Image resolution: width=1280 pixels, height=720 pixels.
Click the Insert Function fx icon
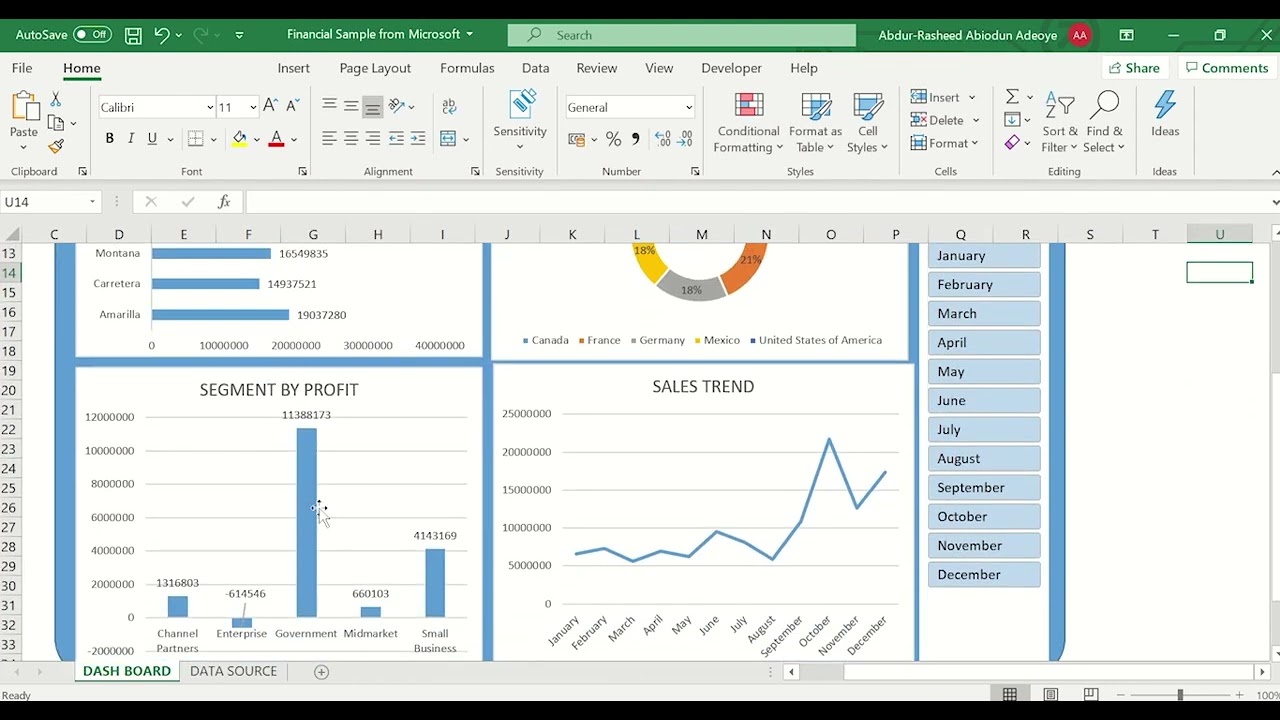[x=224, y=202]
